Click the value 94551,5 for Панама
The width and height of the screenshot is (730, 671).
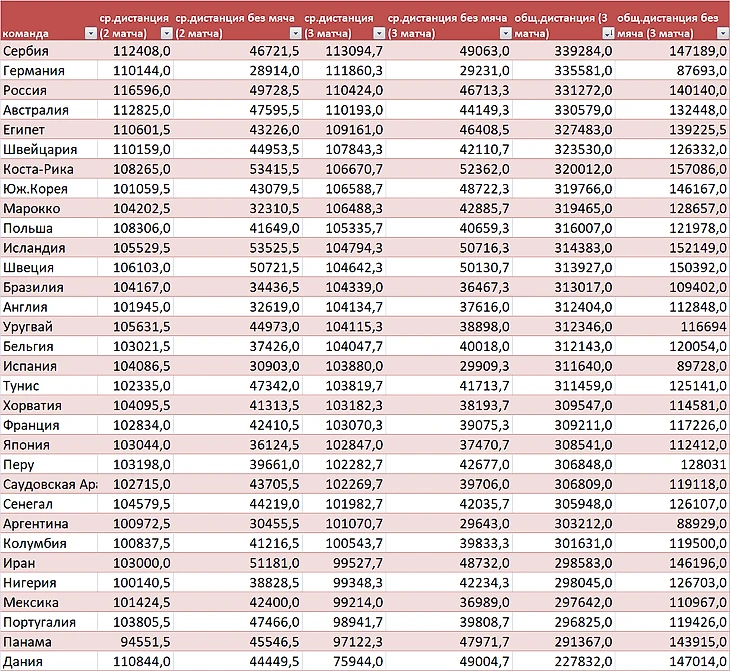[145, 642]
